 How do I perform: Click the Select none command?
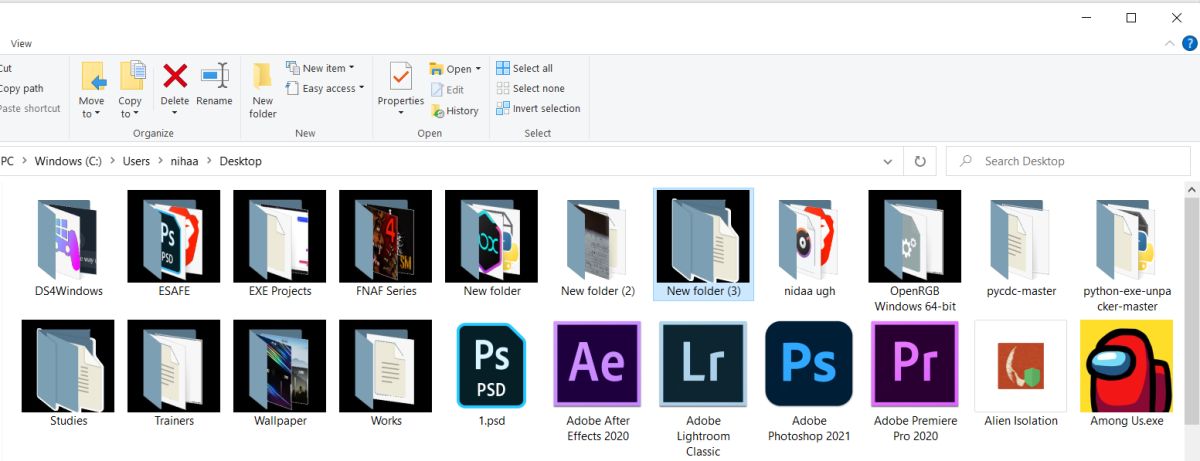coord(531,88)
